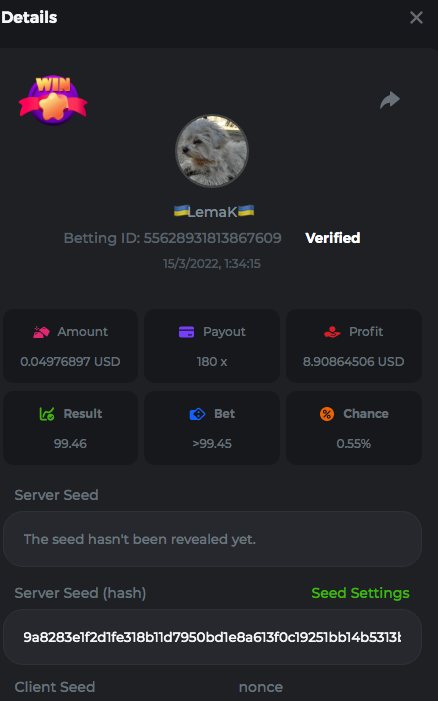Open Seed Settings link

coord(360,593)
